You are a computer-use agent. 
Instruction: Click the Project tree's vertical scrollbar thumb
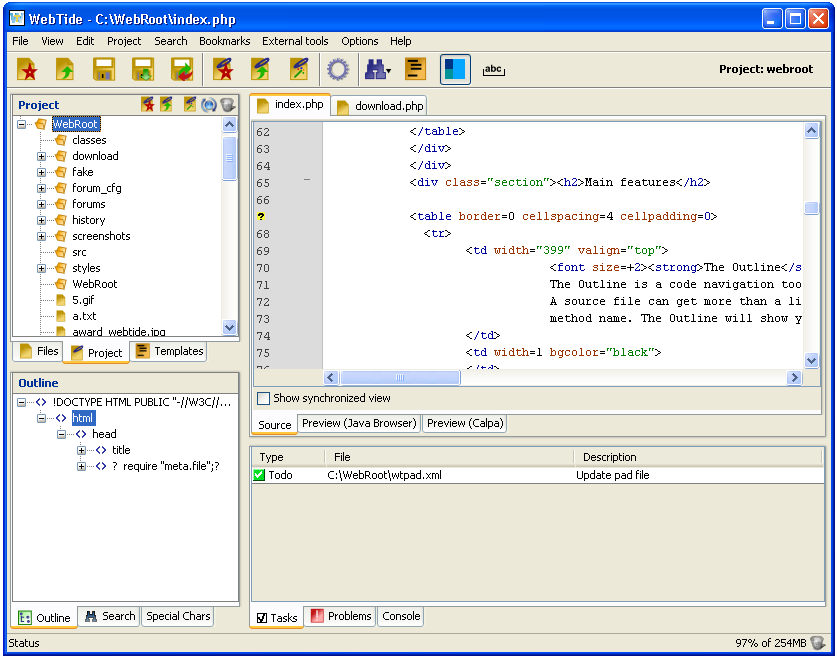pyautogui.click(x=230, y=158)
